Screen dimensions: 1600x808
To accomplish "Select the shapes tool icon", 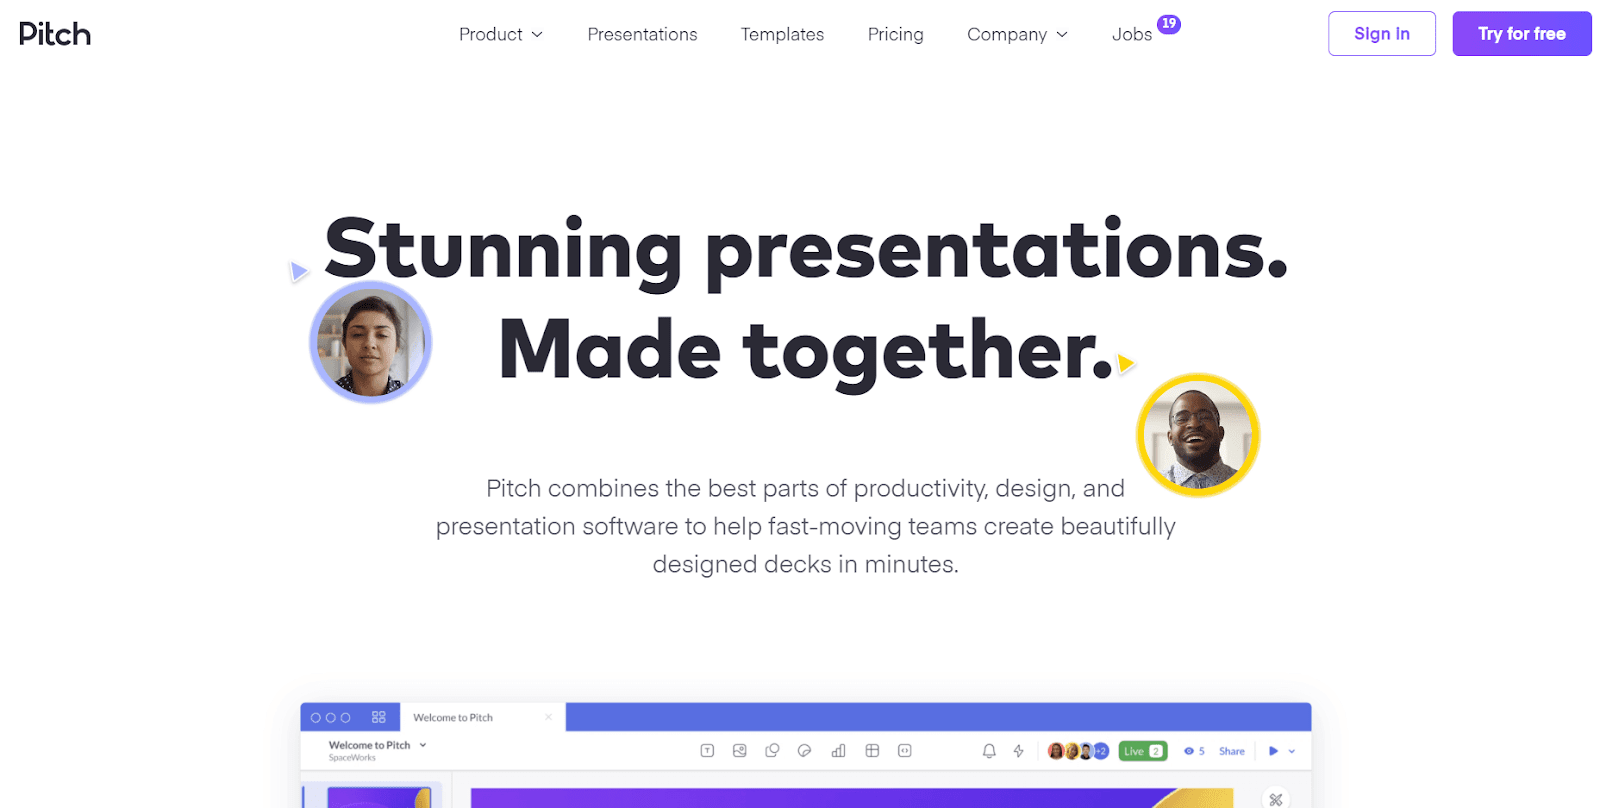I will [772, 751].
